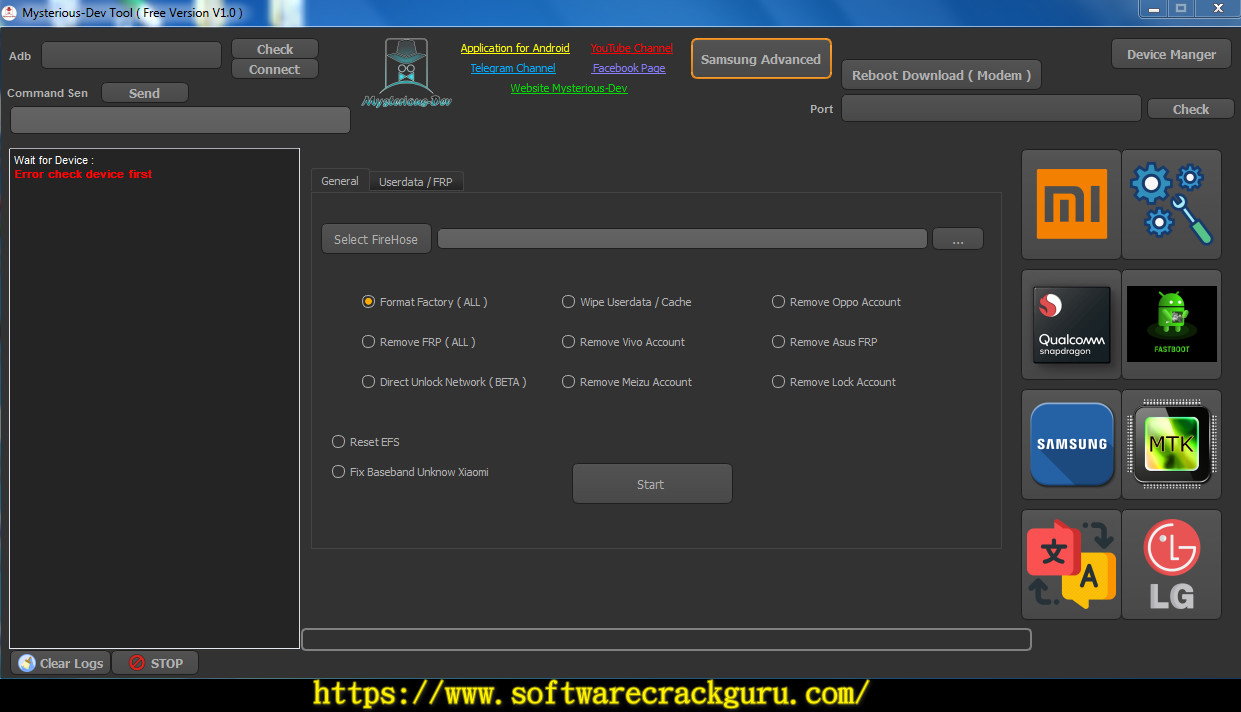Image resolution: width=1241 pixels, height=712 pixels.
Task: Close the Mysterious-Dev Tool window
Action: [x=1216, y=8]
